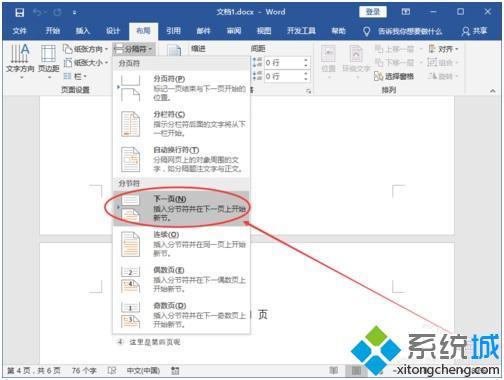Choose 下一页(N) section break option

pos(181,208)
